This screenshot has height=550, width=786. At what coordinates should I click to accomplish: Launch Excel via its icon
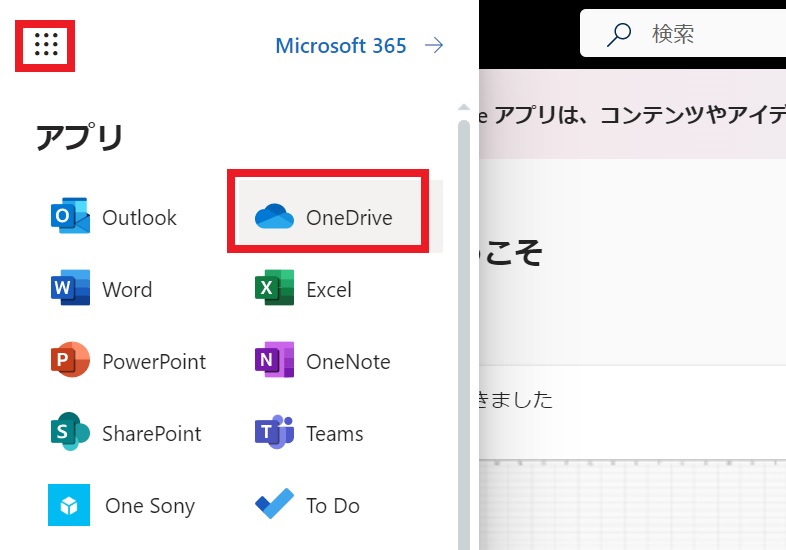(274, 288)
